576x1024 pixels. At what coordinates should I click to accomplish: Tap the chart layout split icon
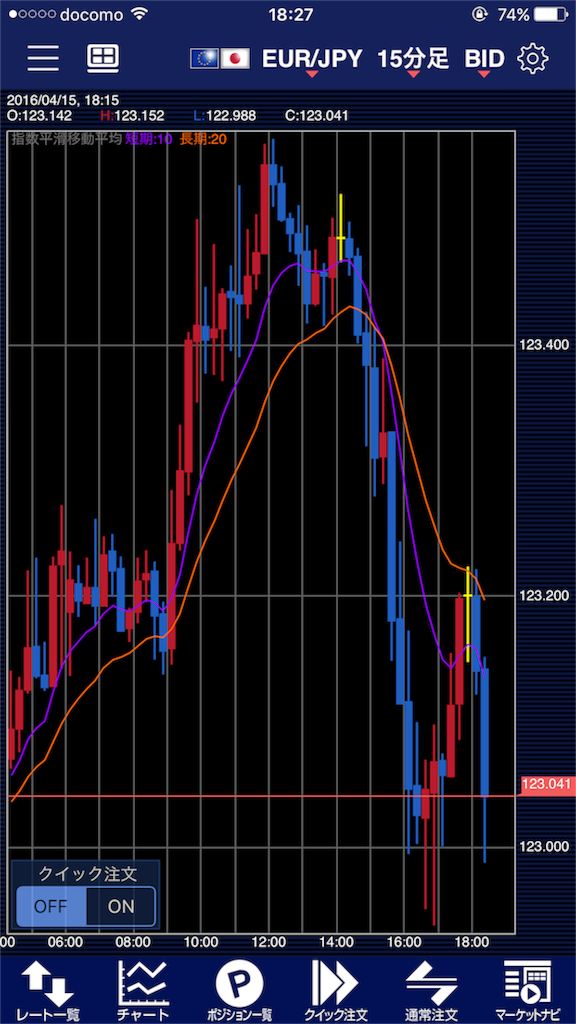(x=103, y=58)
